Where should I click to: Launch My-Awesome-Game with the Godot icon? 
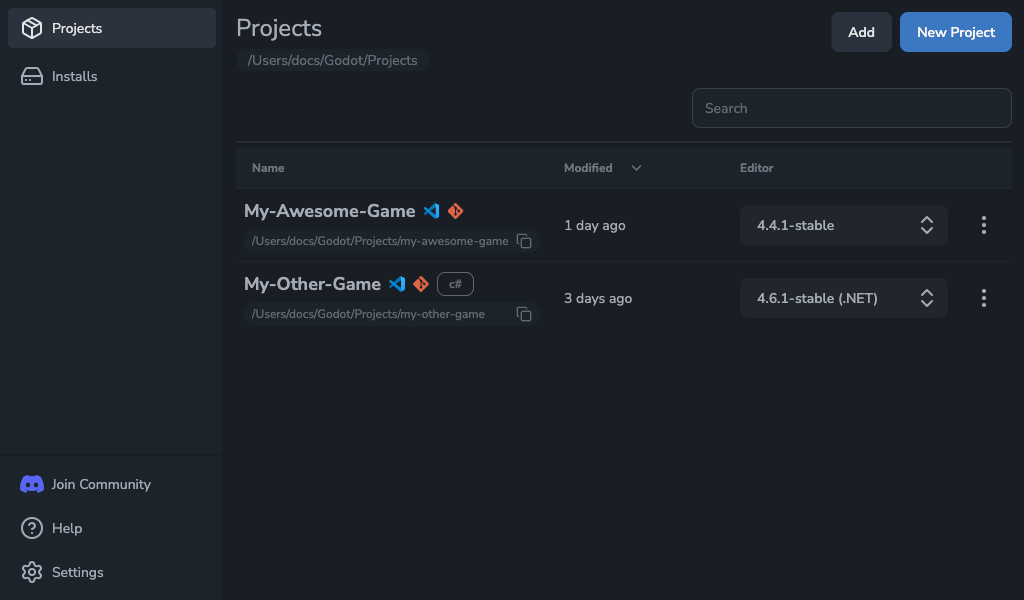click(456, 211)
